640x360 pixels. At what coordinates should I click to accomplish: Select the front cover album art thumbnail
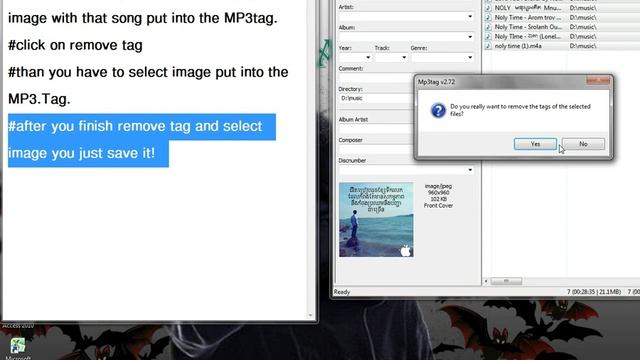point(376,220)
